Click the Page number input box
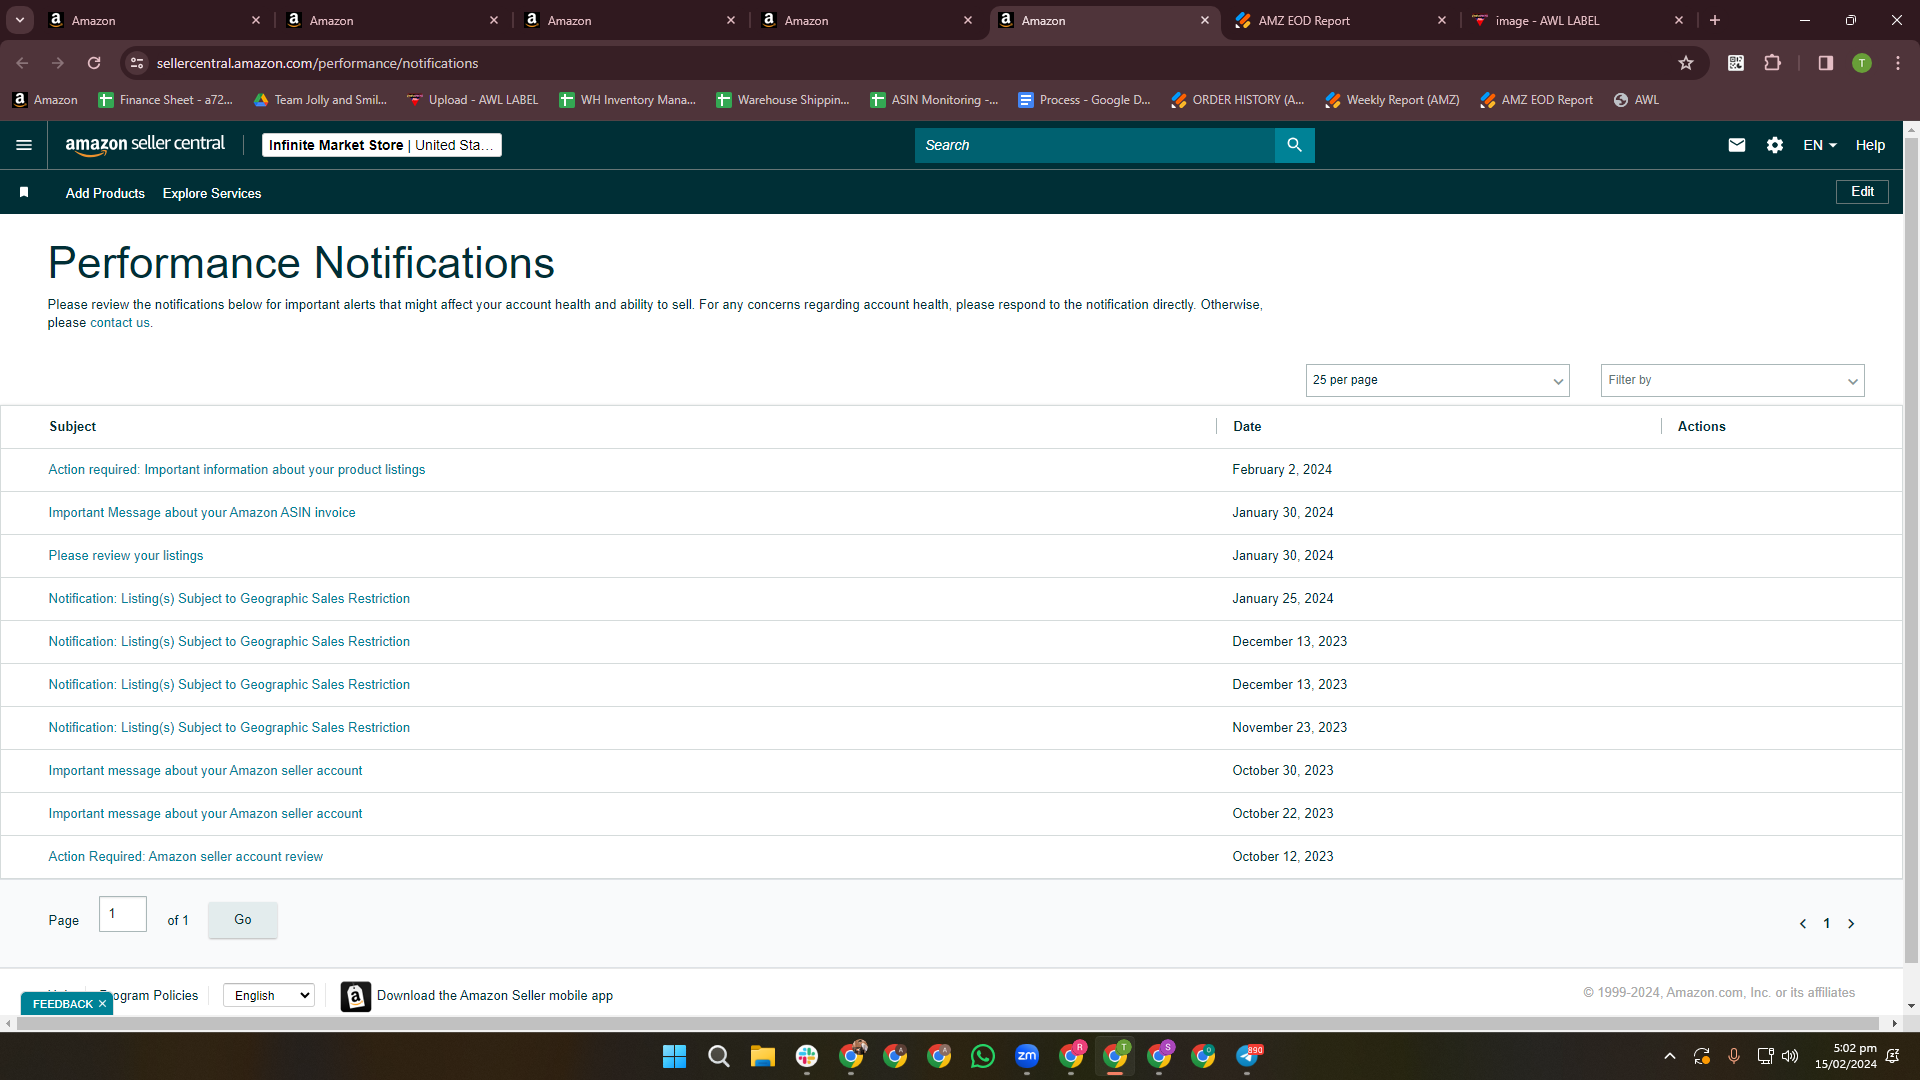The image size is (1920, 1080). pyautogui.click(x=123, y=914)
